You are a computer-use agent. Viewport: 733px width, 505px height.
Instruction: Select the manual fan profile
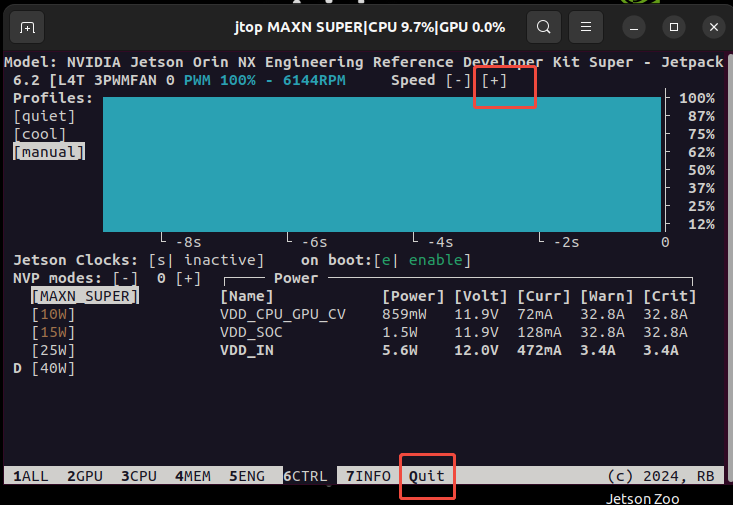click(x=48, y=152)
